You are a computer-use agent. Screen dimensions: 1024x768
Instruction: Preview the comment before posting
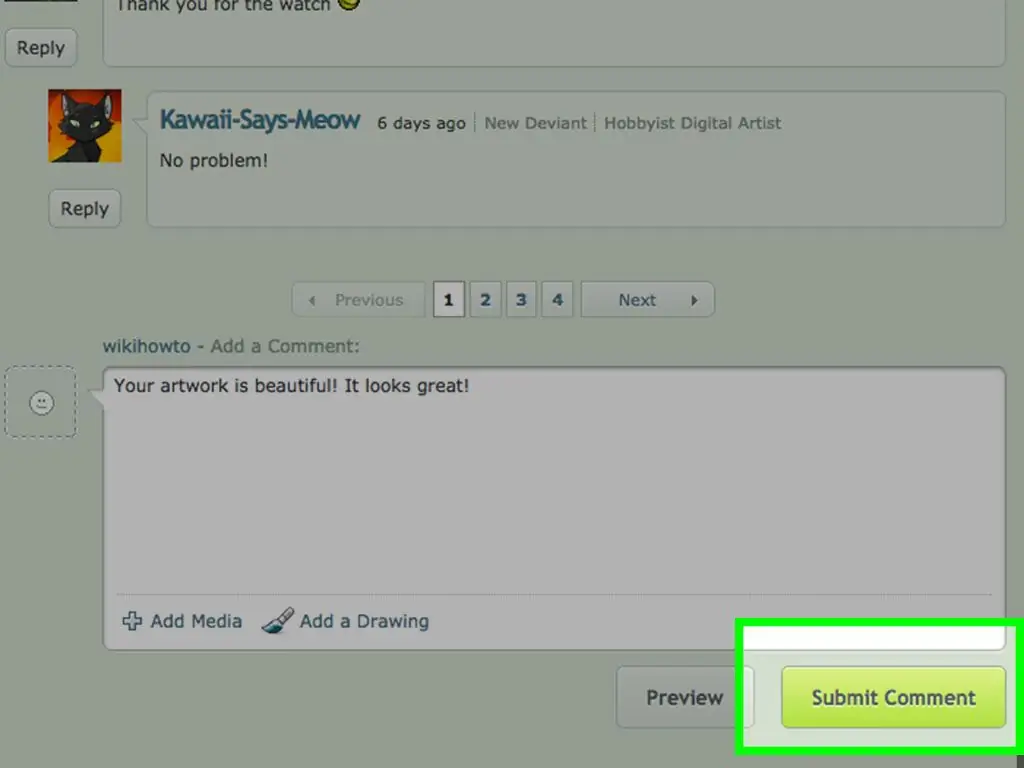(x=684, y=697)
